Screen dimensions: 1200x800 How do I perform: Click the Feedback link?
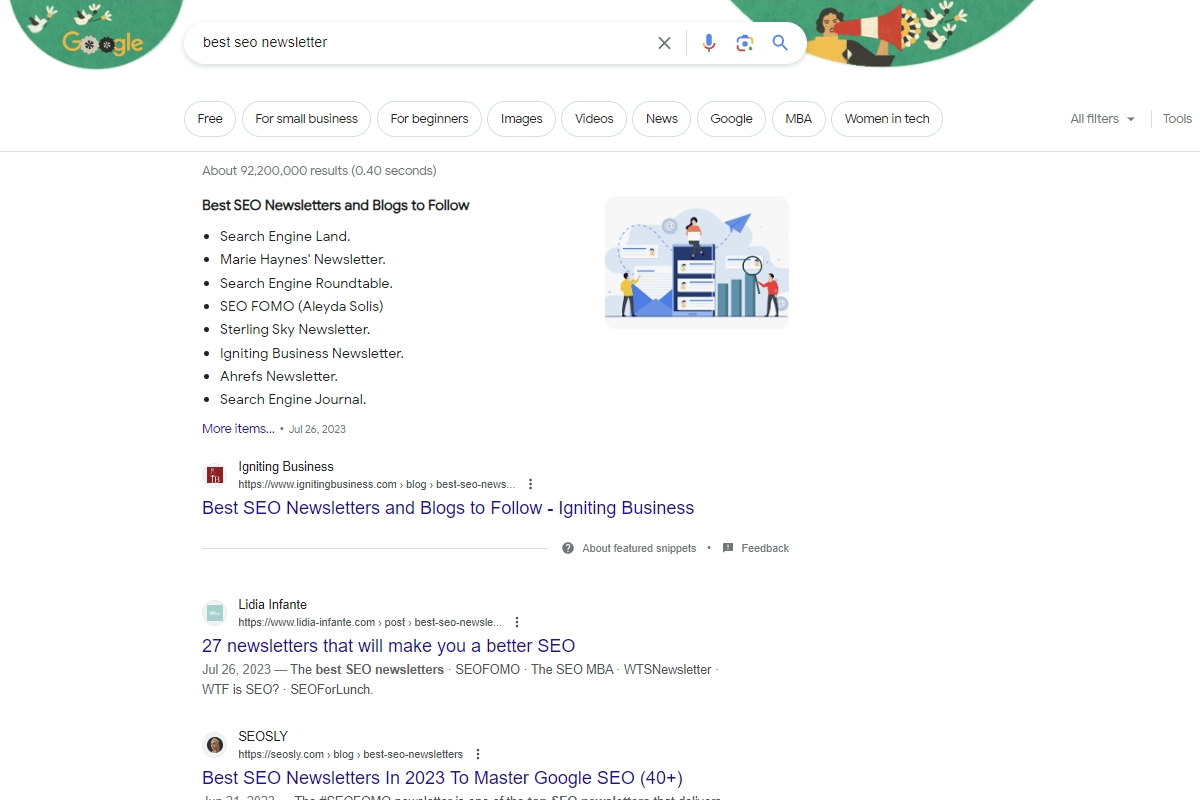click(x=765, y=548)
